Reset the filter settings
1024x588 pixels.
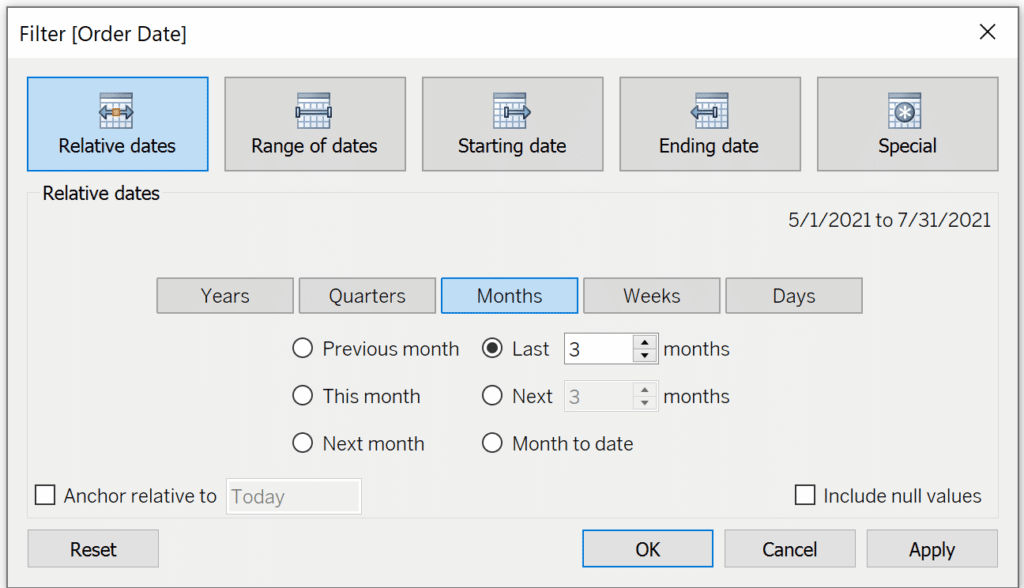click(x=93, y=549)
